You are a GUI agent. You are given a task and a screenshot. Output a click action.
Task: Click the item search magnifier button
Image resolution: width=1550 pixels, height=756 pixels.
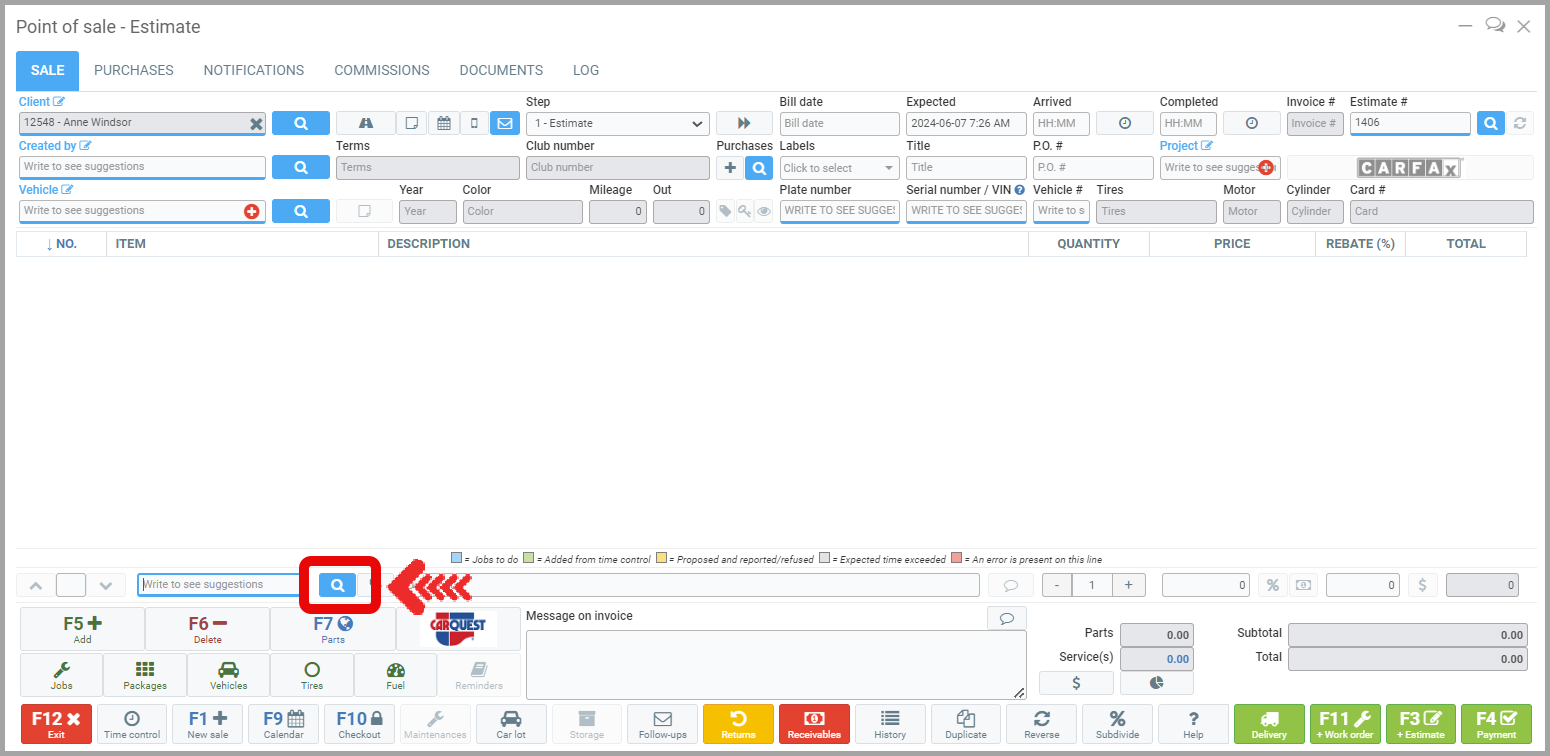click(x=338, y=585)
